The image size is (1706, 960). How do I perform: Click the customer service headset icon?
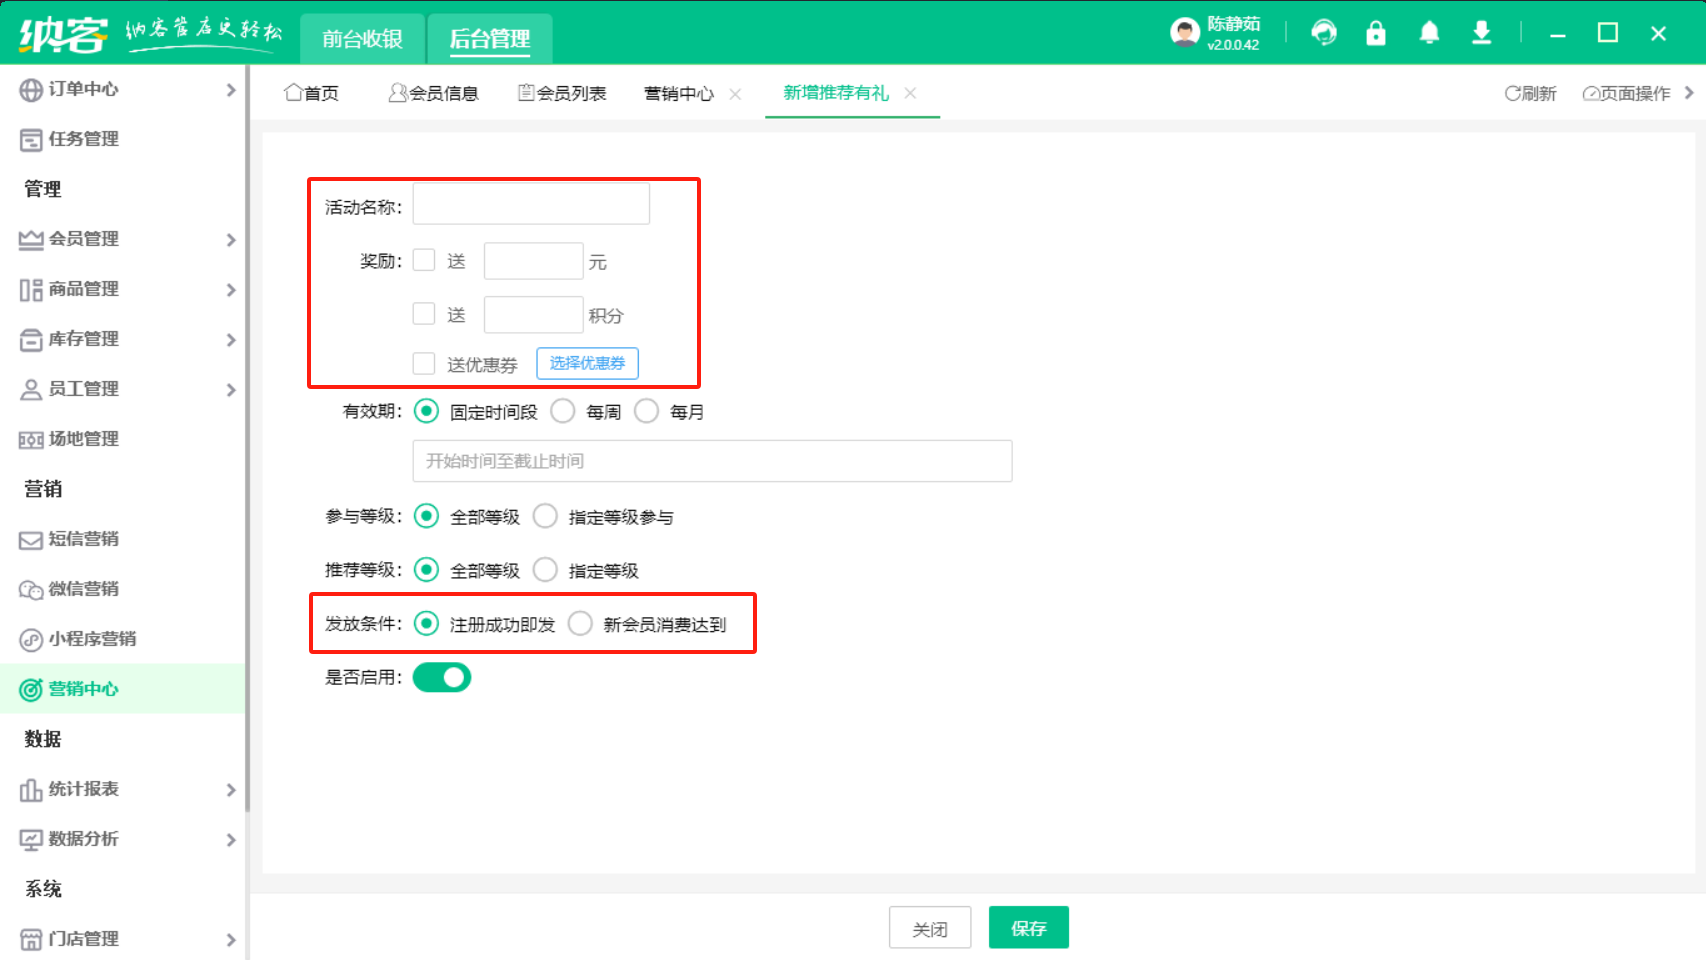1324,33
